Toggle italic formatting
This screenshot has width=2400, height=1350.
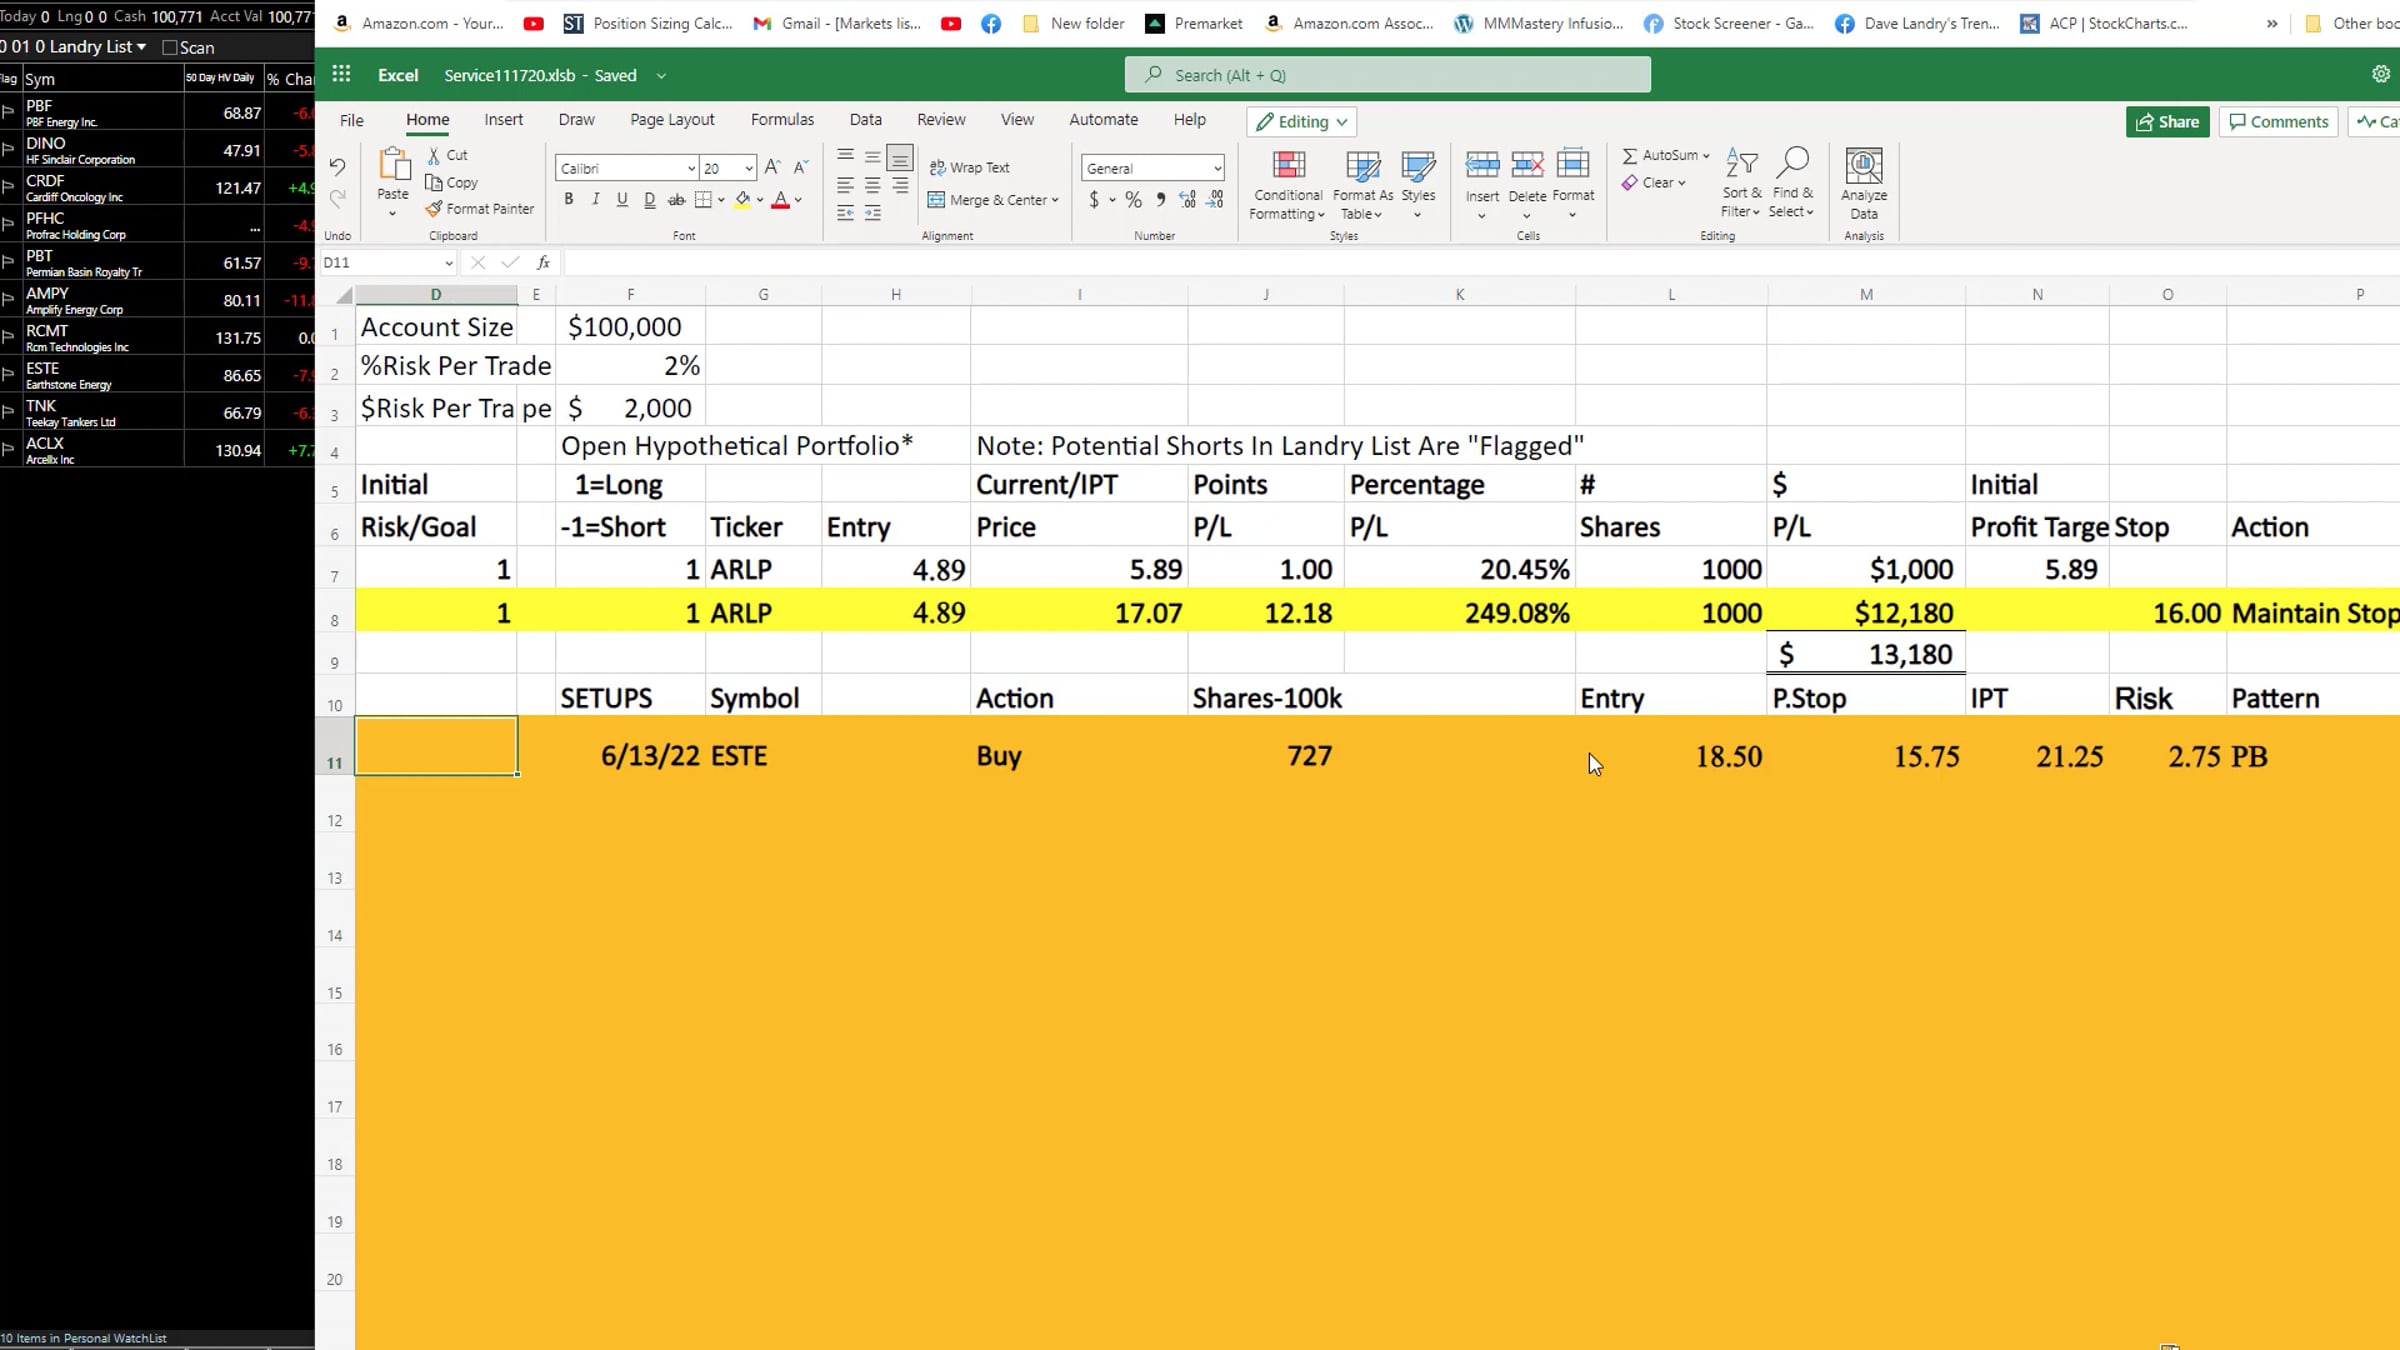click(x=596, y=199)
